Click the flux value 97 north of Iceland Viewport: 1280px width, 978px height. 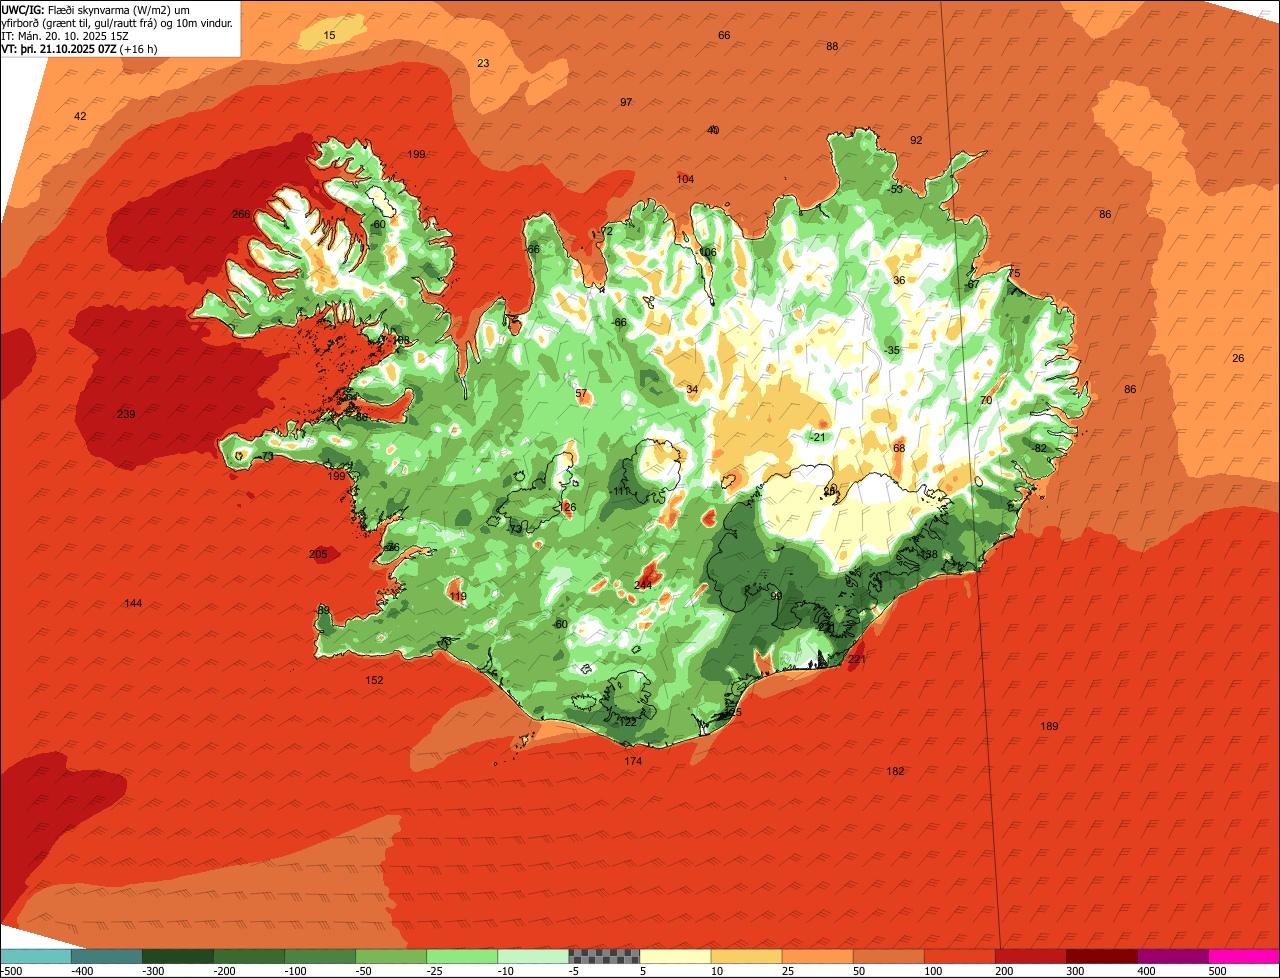tap(626, 102)
